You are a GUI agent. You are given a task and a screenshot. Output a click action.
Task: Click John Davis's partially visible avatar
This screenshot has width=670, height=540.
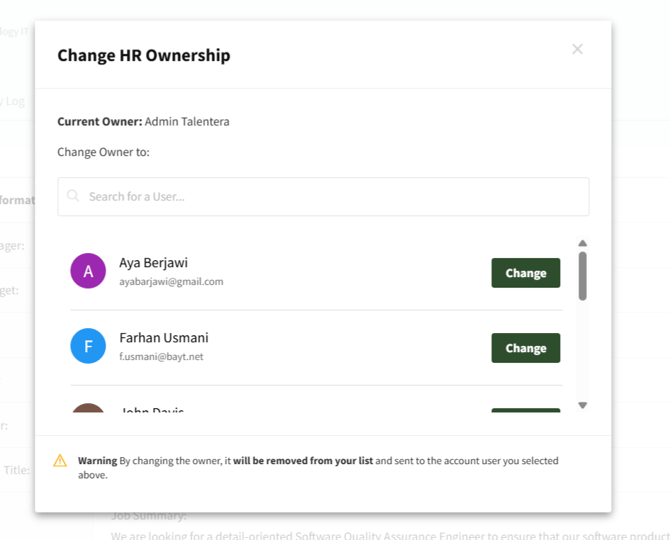[88, 408]
